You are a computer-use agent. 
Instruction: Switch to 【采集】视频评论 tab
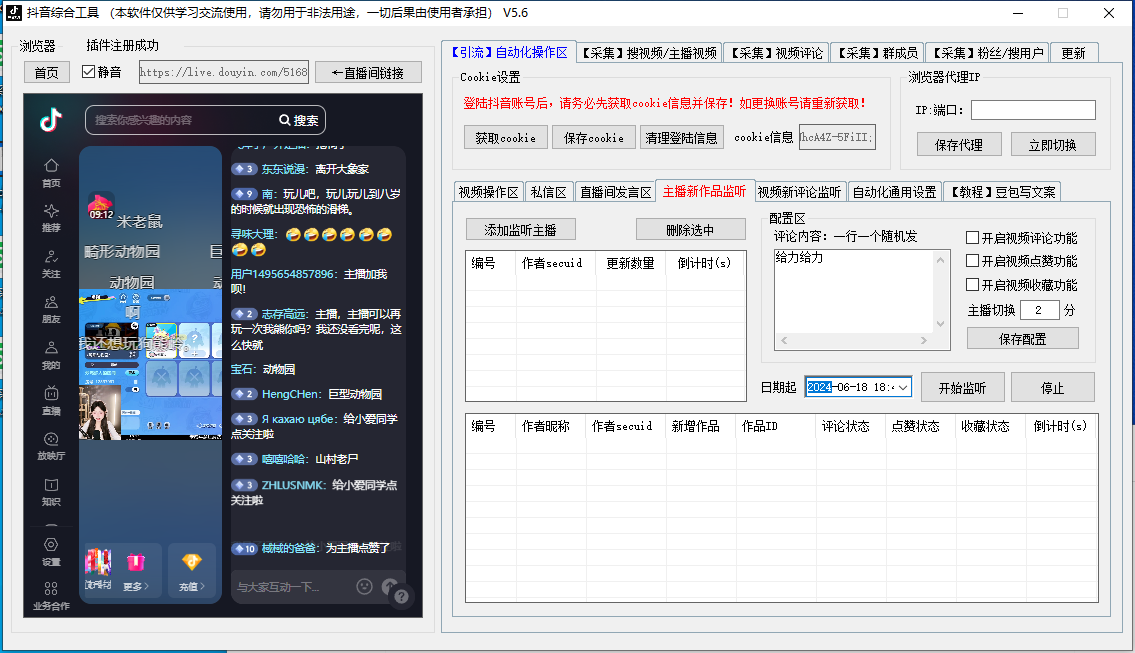pos(776,53)
